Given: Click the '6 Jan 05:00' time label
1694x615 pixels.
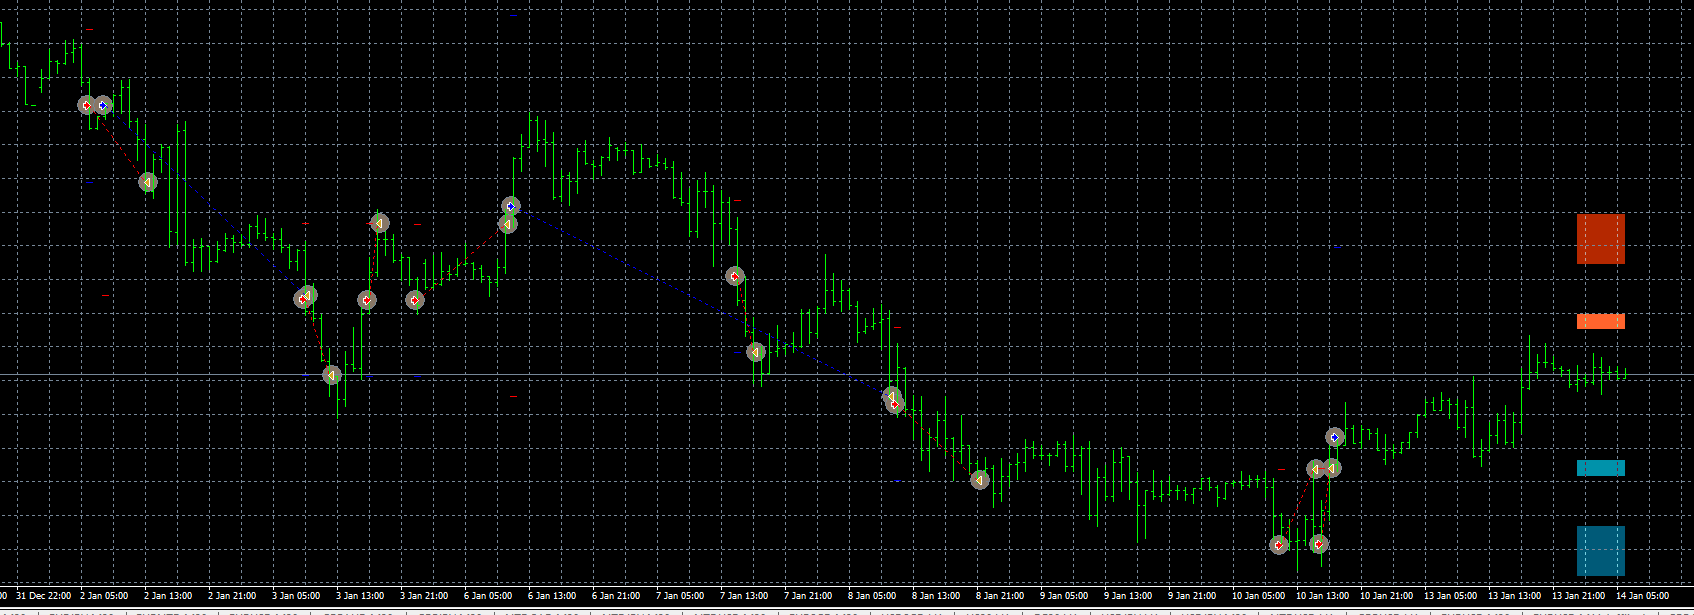Looking at the screenshot, I should point(488,596).
